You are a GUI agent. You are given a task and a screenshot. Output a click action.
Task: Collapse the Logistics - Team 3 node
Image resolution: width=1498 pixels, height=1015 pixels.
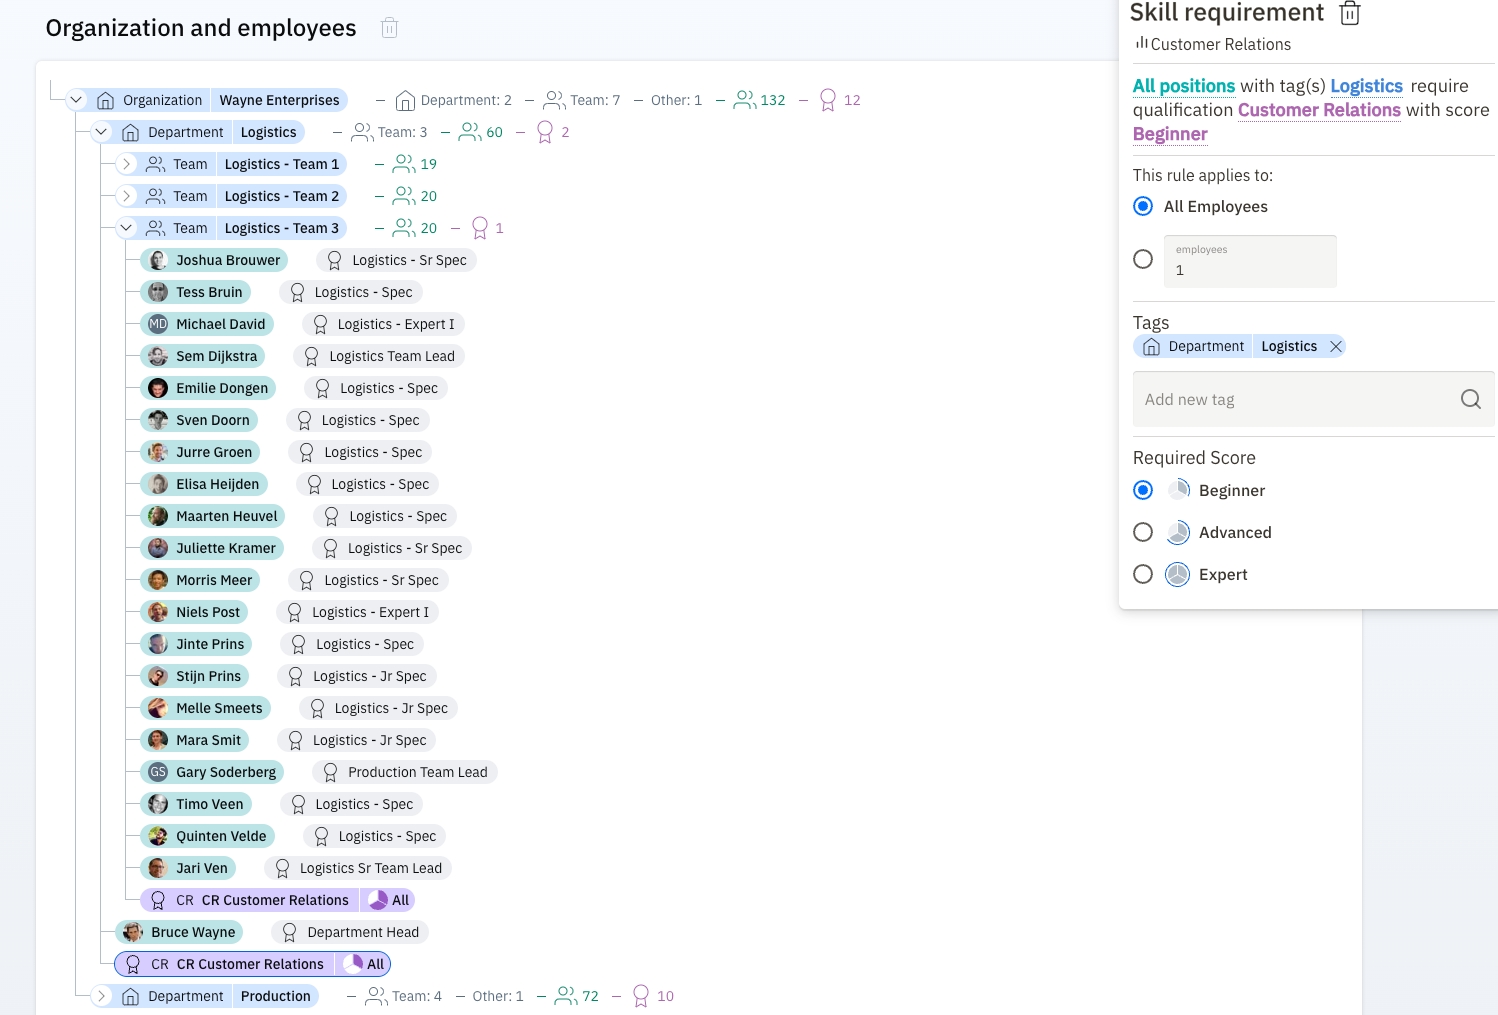(127, 228)
